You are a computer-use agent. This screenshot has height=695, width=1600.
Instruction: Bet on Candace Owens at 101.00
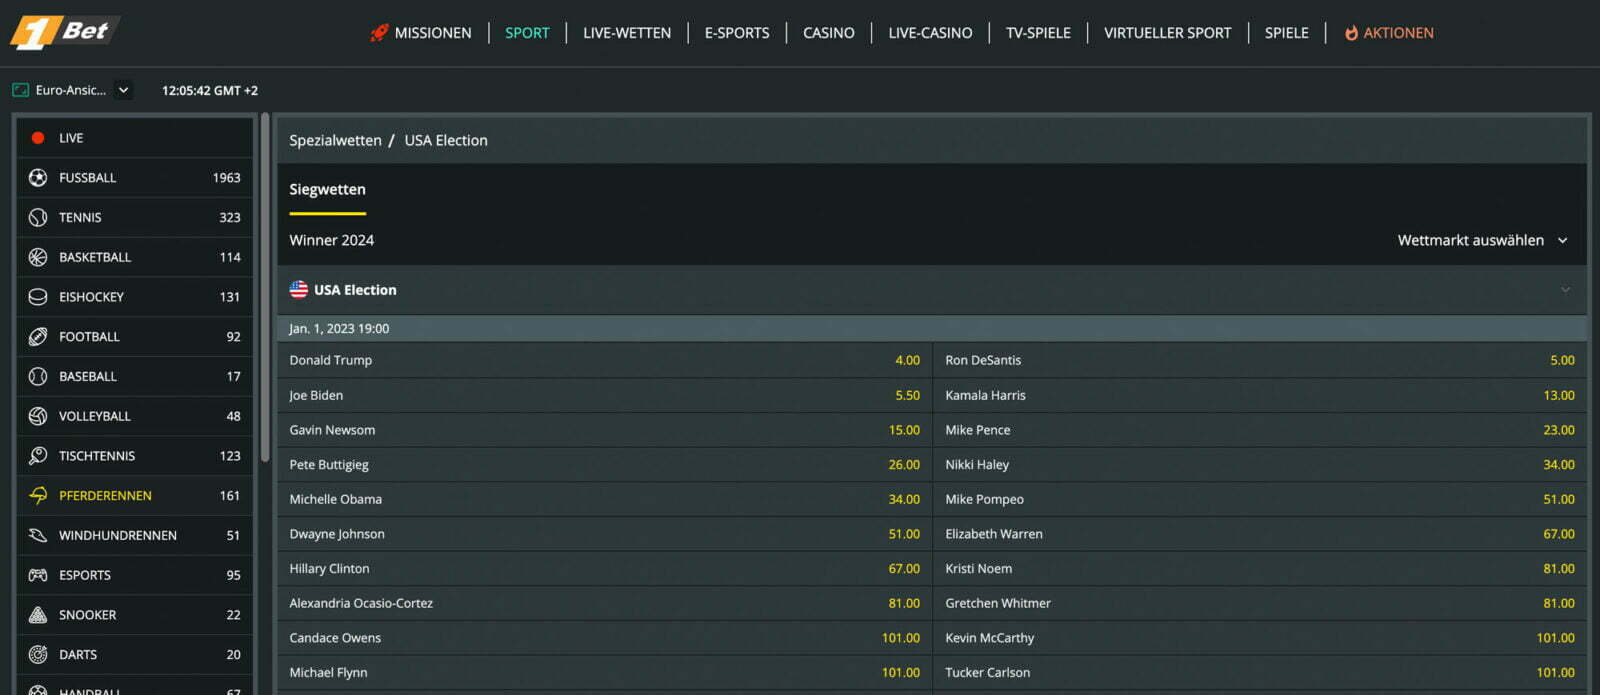(x=604, y=638)
